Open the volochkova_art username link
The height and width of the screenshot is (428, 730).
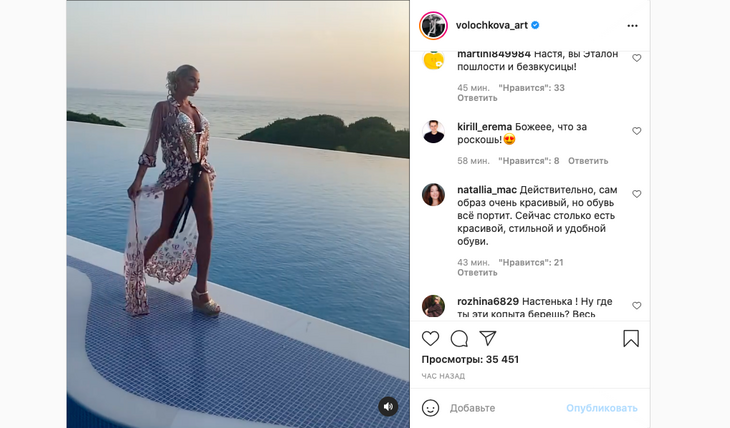tap(491, 25)
